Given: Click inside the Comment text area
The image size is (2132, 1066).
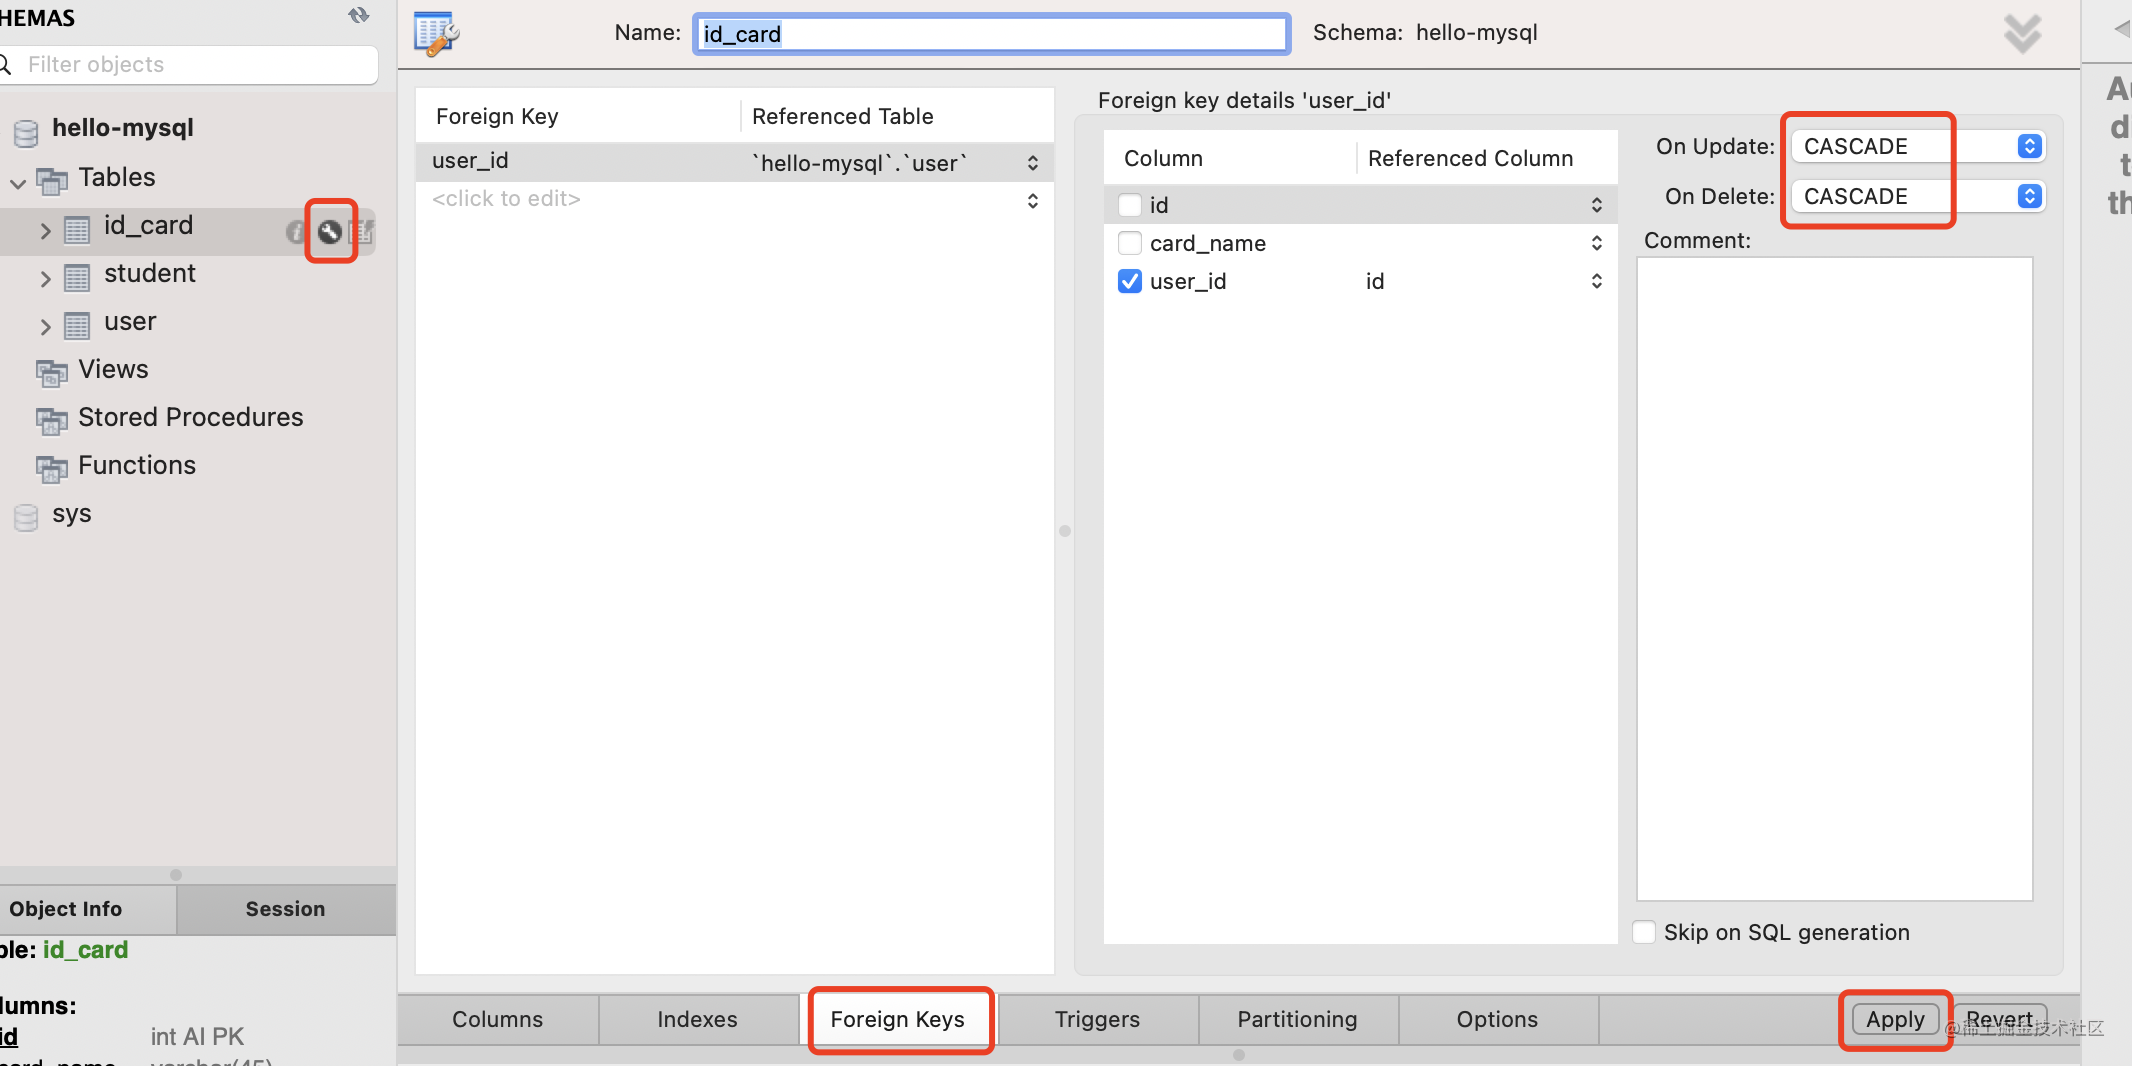Looking at the screenshot, I should [x=1835, y=578].
